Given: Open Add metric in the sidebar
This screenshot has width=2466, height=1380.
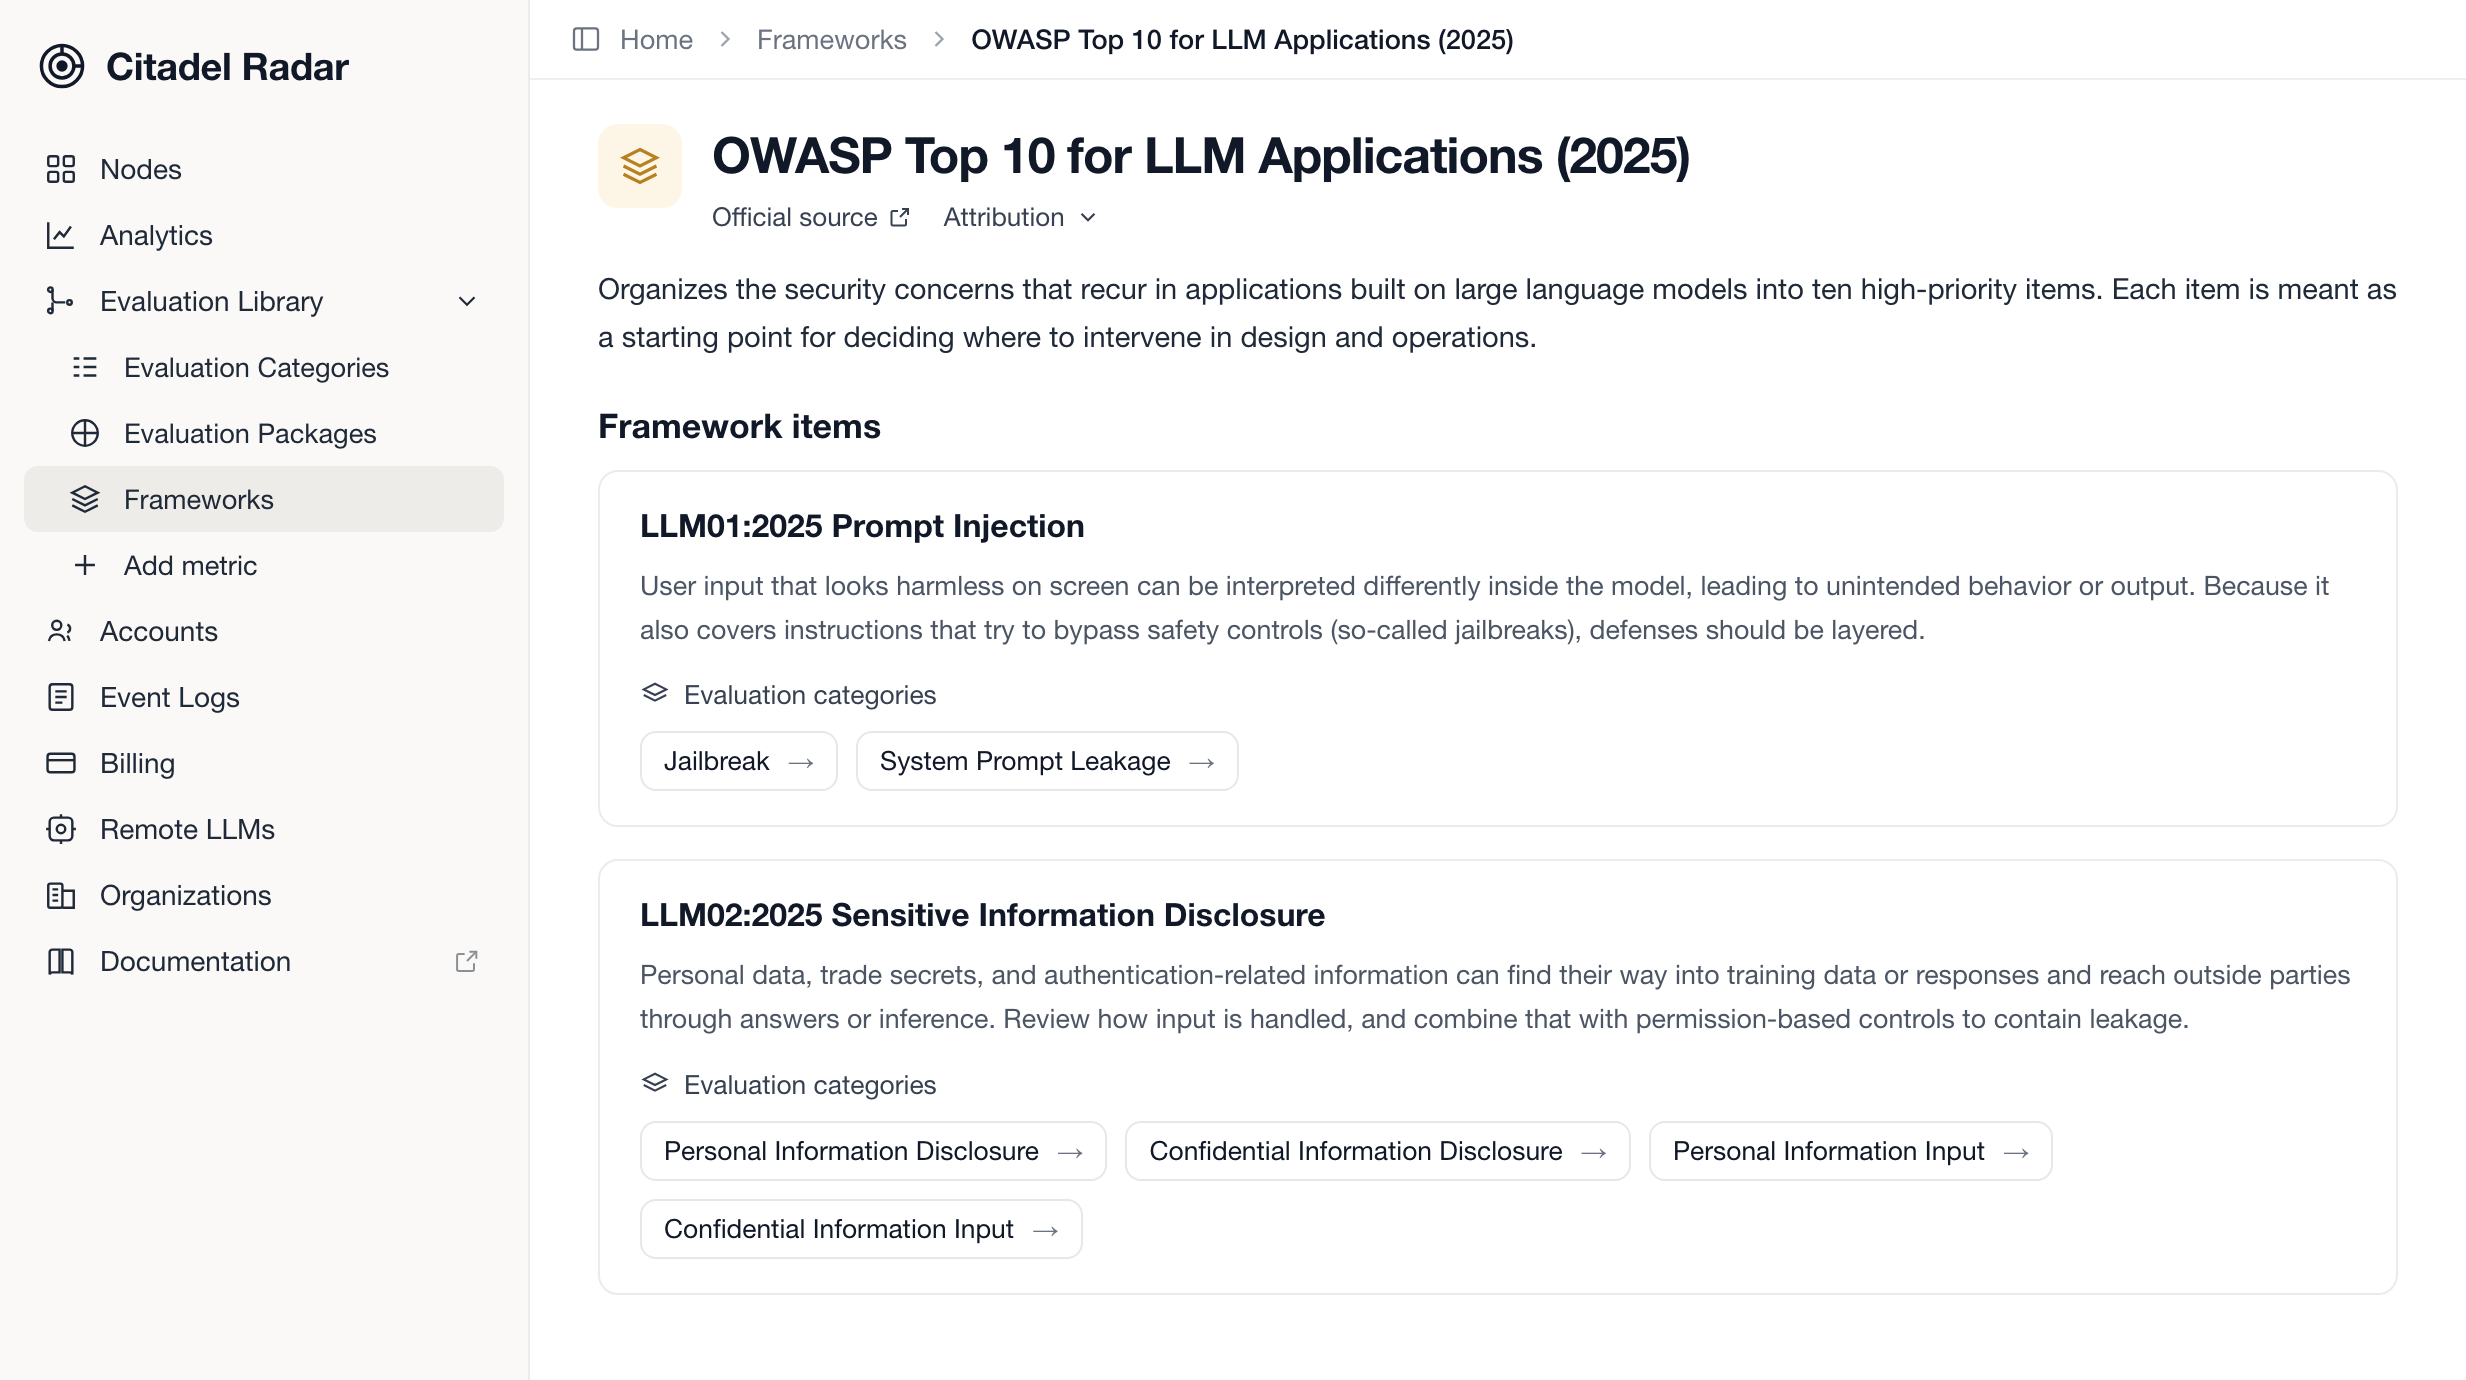Looking at the screenshot, I should [264, 565].
